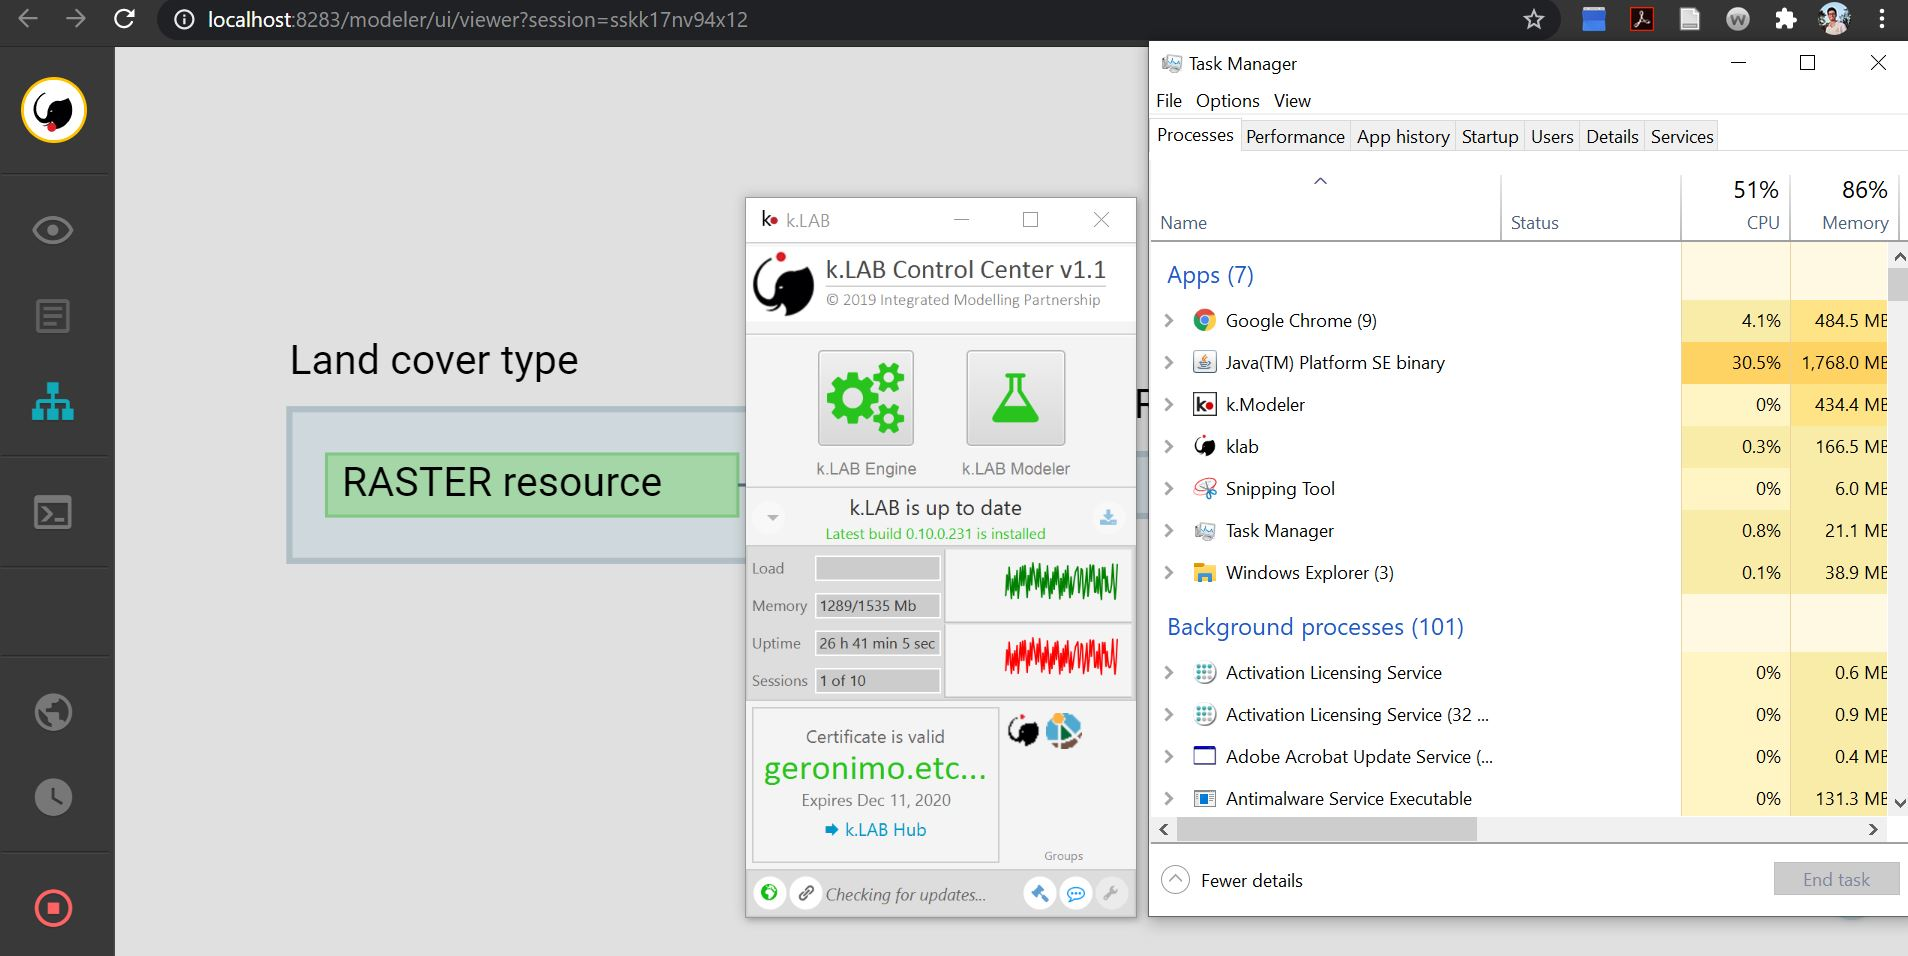Click the Uptime value field
1908x956 pixels.
878,643
